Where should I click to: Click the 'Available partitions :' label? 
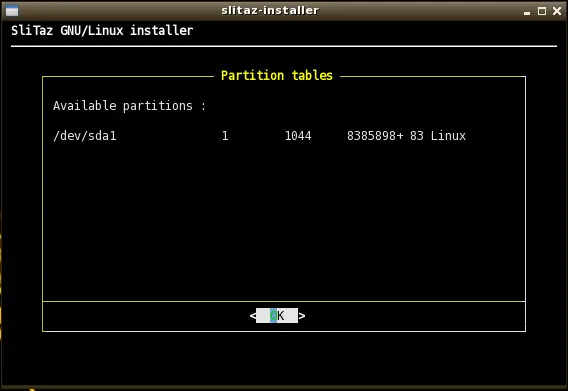[x=129, y=106]
